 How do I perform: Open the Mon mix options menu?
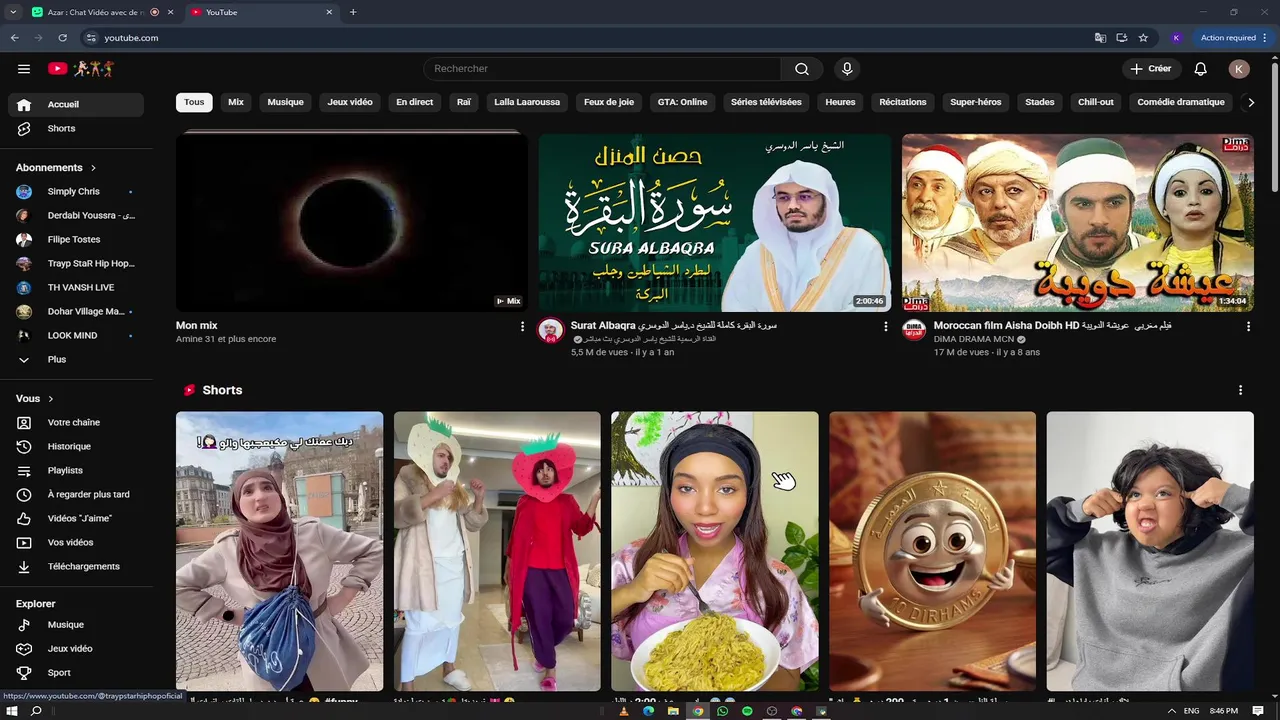point(522,327)
